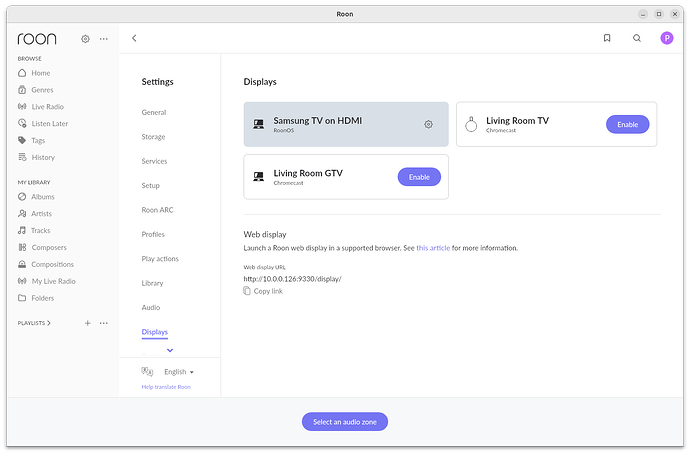Click the Copy link clipboard icon
690x454 pixels.
(x=247, y=291)
